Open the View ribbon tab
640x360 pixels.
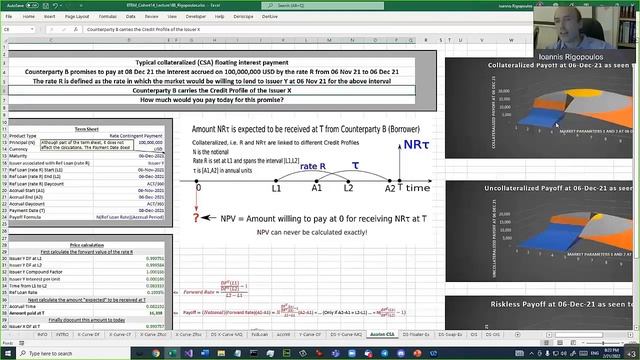tap(172, 17)
